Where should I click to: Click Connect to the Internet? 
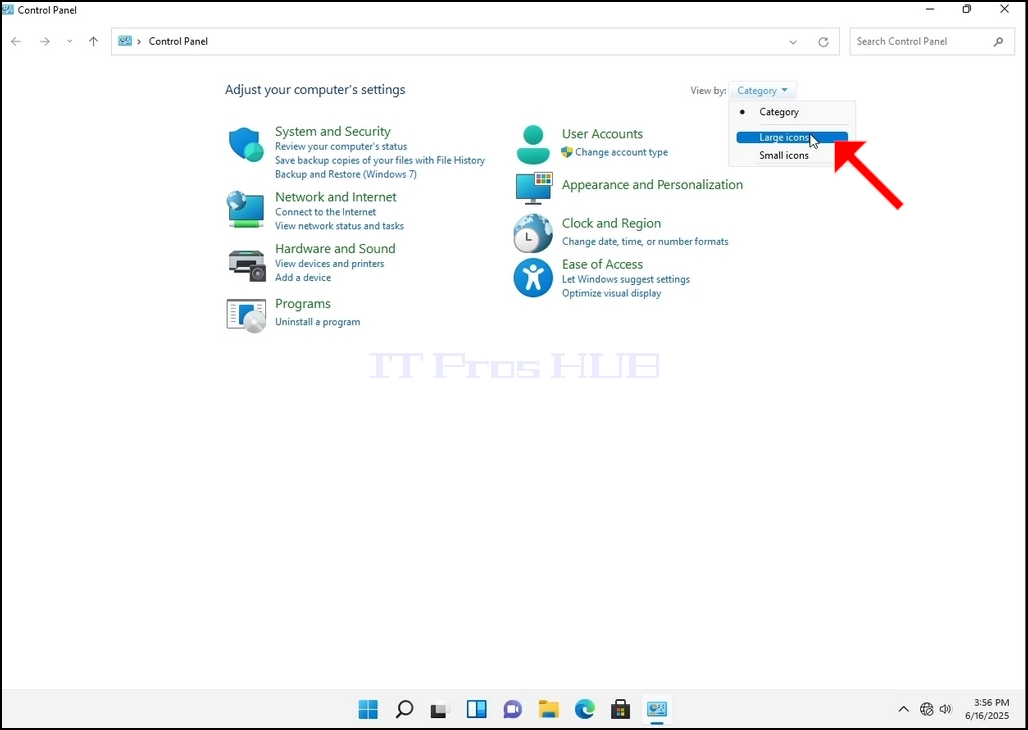tap(325, 212)
